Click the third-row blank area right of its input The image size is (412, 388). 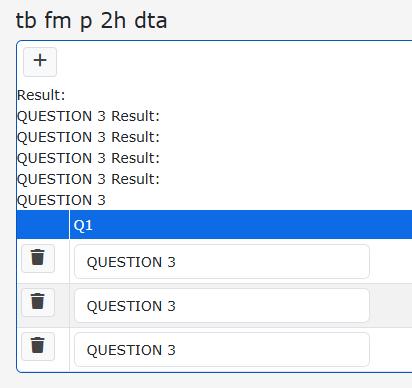[x=391, y=350]
